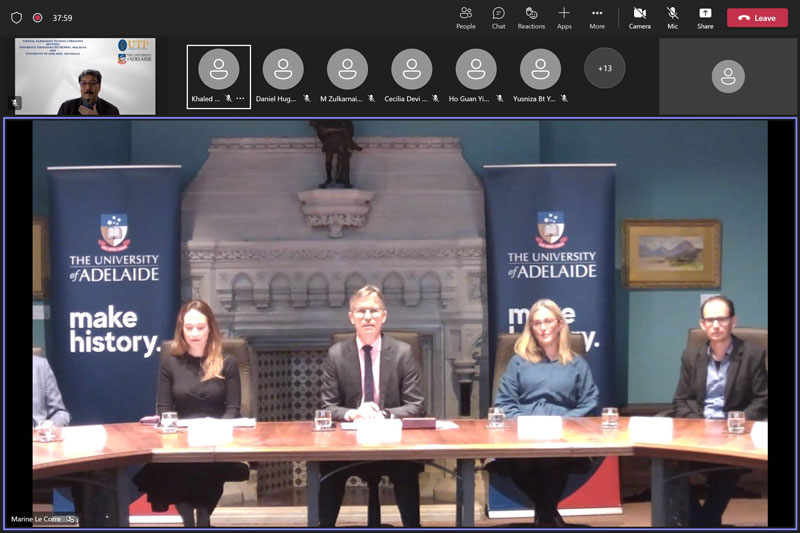
Task: Click the recording indicator icon
Action: coord(37,18)
